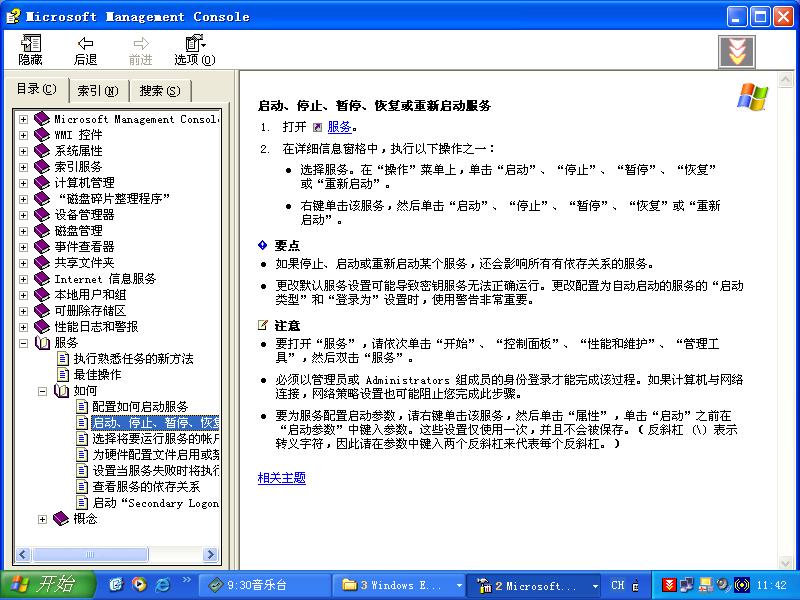Click the tree scrollbar right arrow

(x=210, y=555)
